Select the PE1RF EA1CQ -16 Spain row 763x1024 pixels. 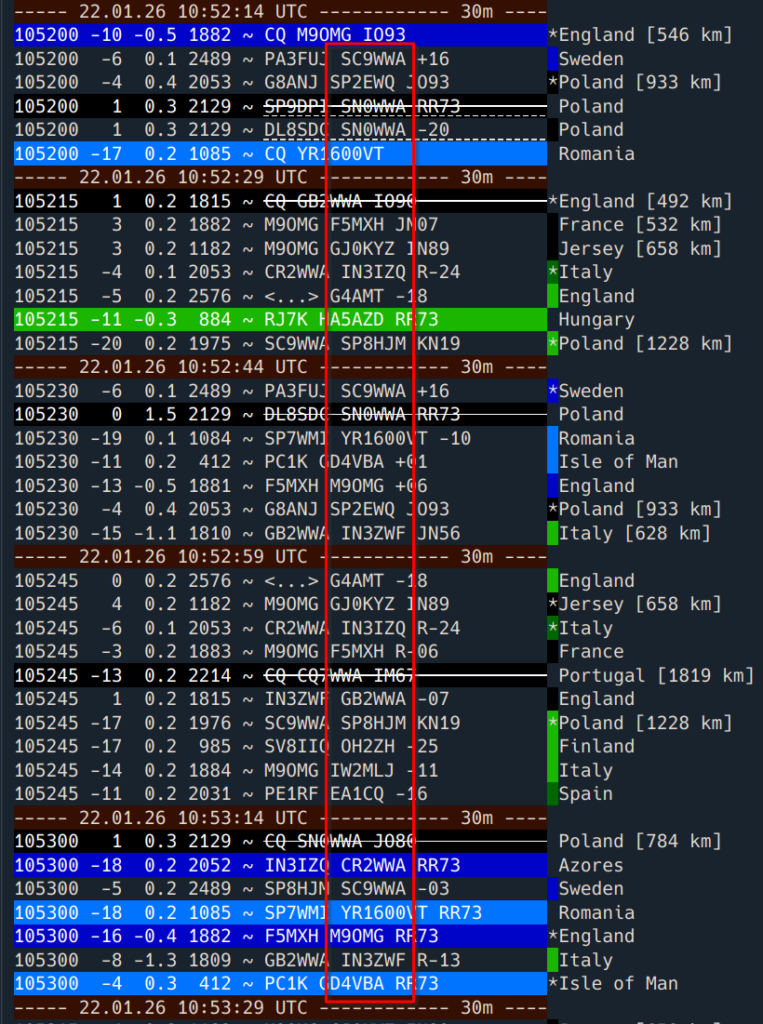(280, 794)
